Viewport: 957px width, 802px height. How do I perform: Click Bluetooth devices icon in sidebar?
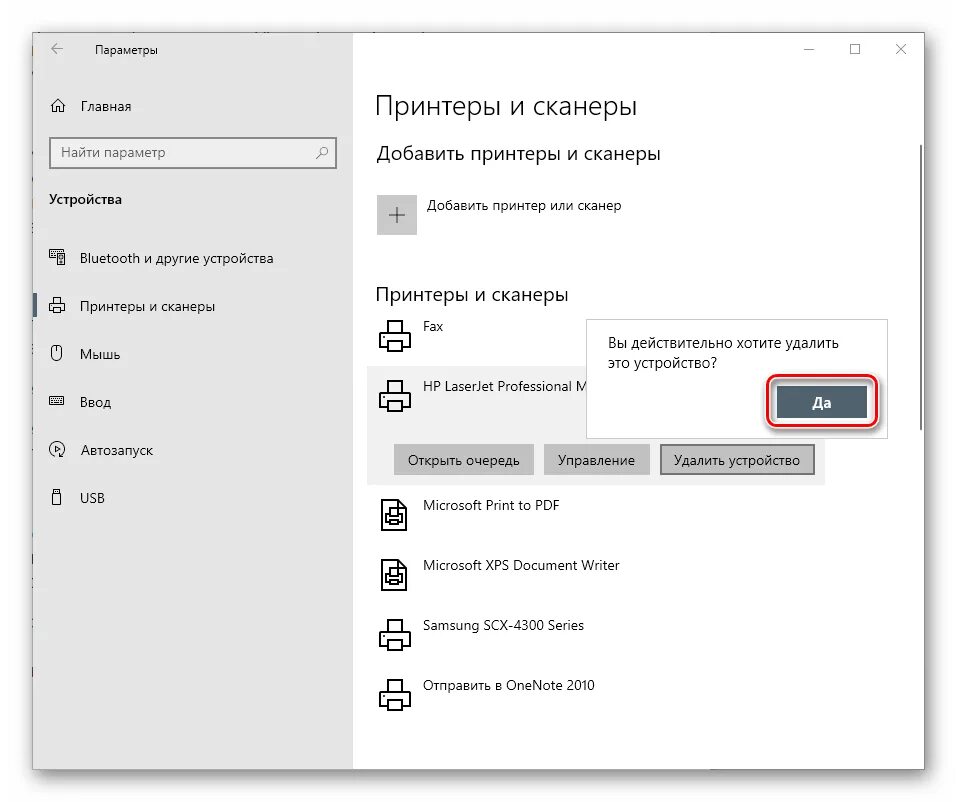57,258
